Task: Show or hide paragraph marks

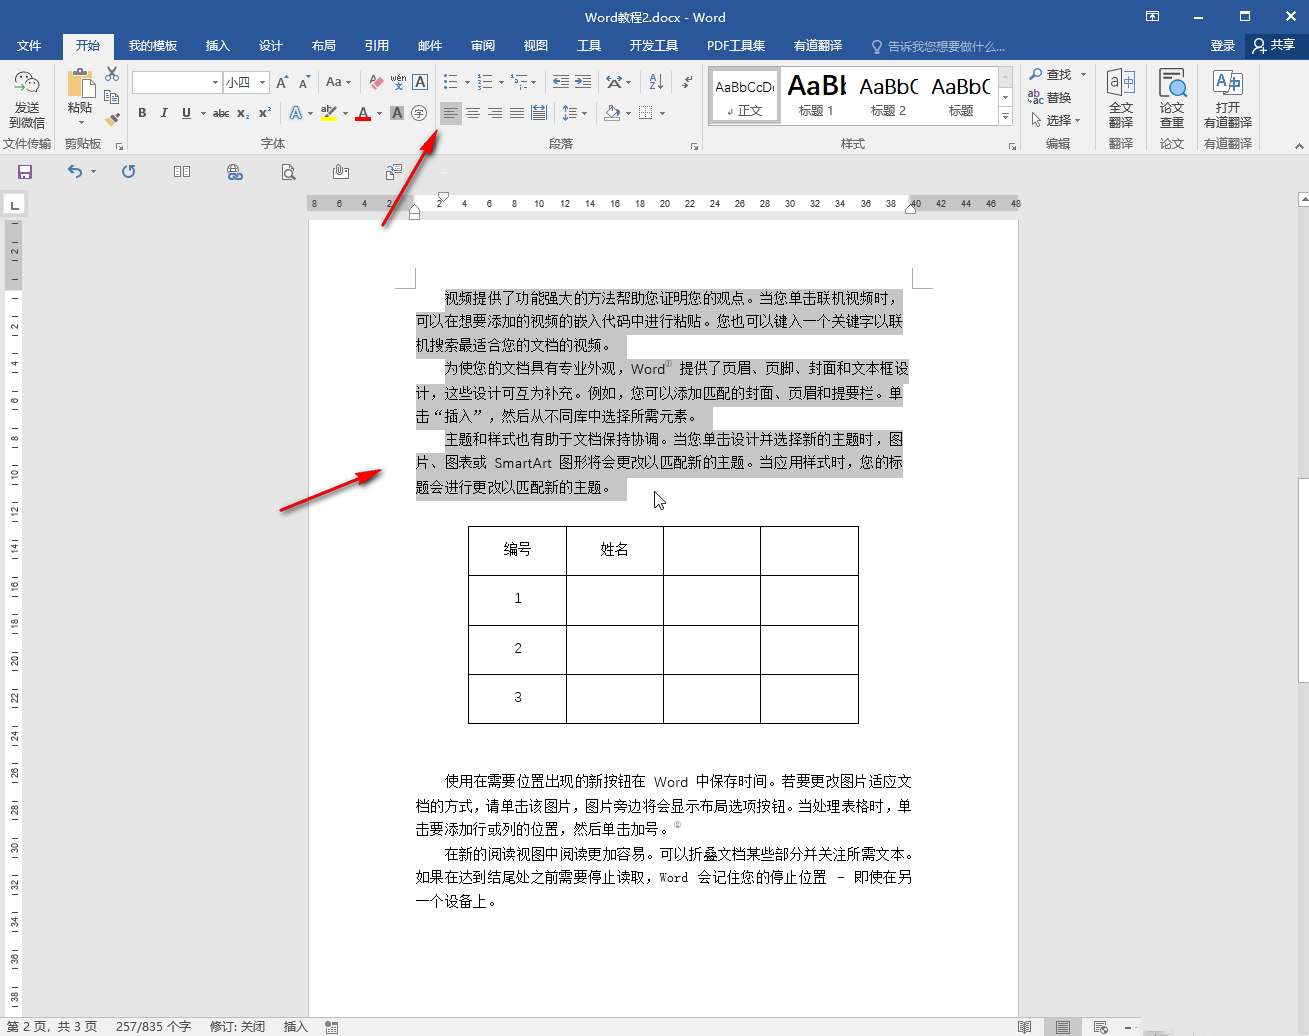Action: [x=687, y=82]
